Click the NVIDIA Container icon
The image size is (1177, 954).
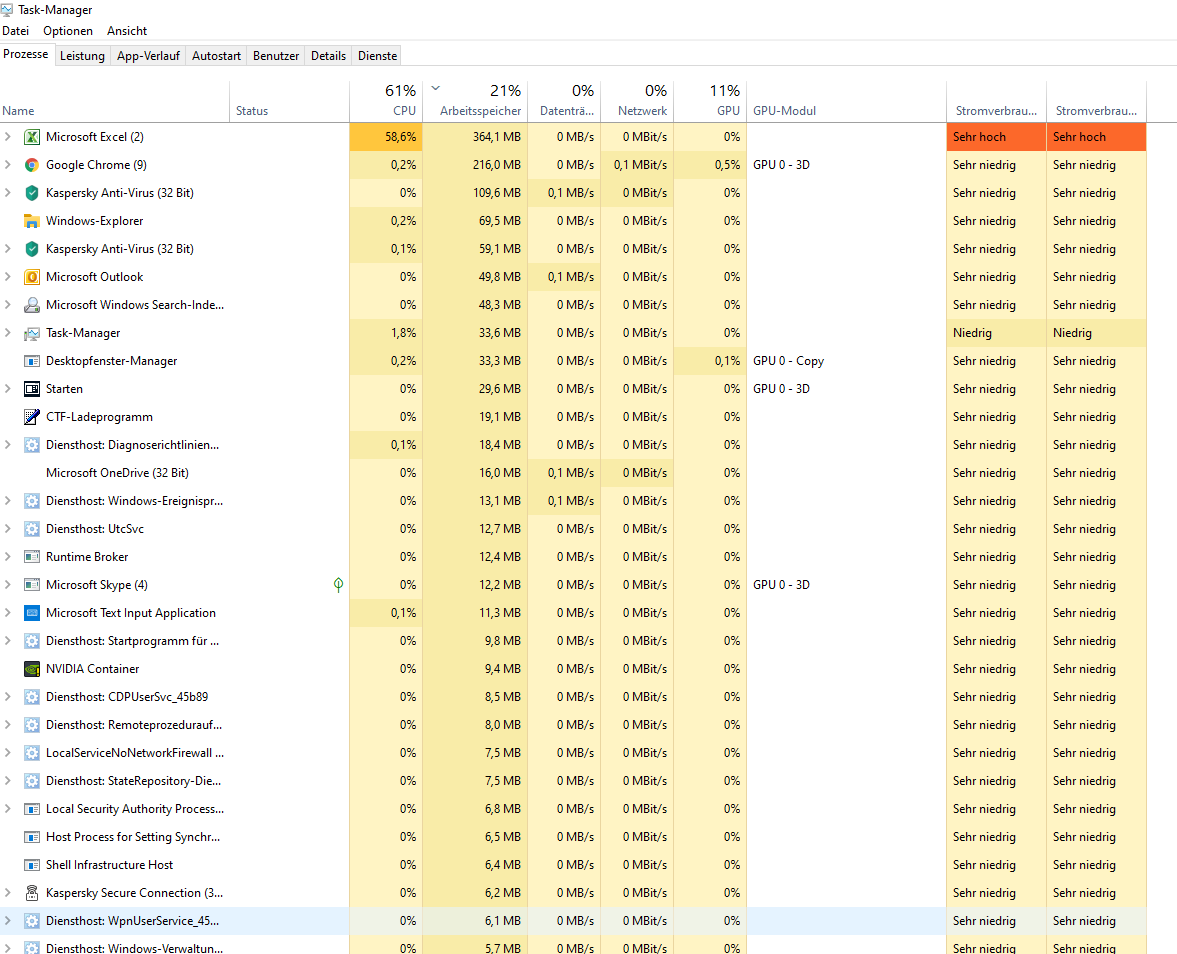(x=32, y=669)
